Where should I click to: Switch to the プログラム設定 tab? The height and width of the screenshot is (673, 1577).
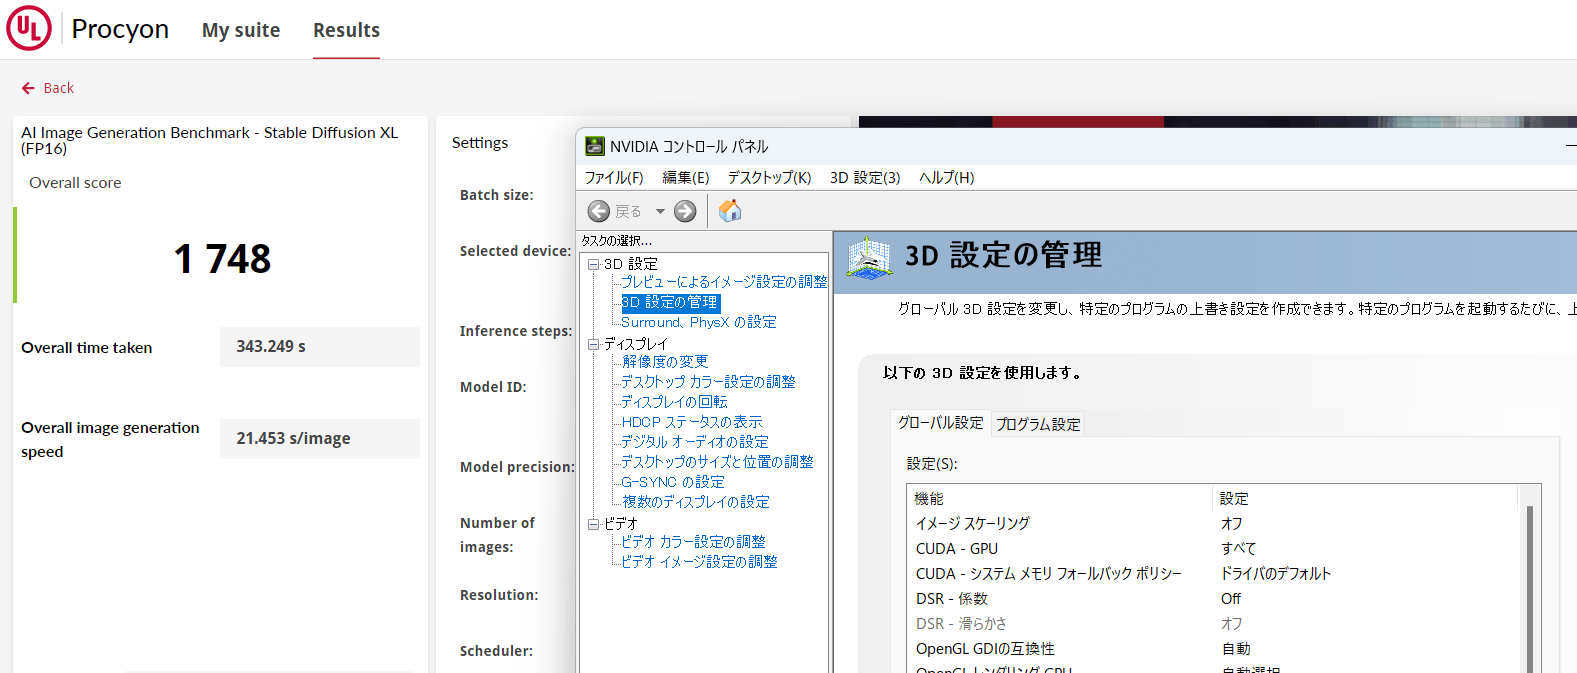1038,424
